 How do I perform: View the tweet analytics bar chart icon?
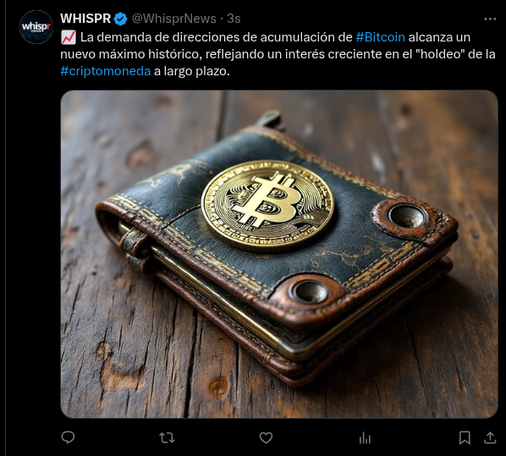365,438
